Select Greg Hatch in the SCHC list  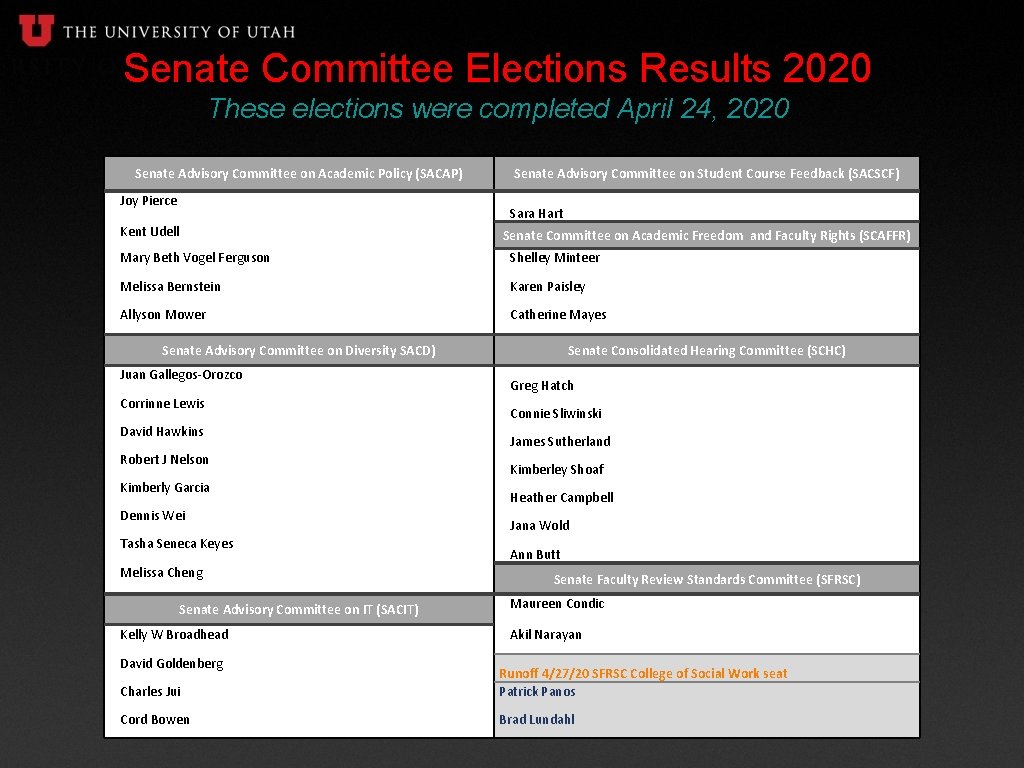pyautogui.click(x=541, y=386)
